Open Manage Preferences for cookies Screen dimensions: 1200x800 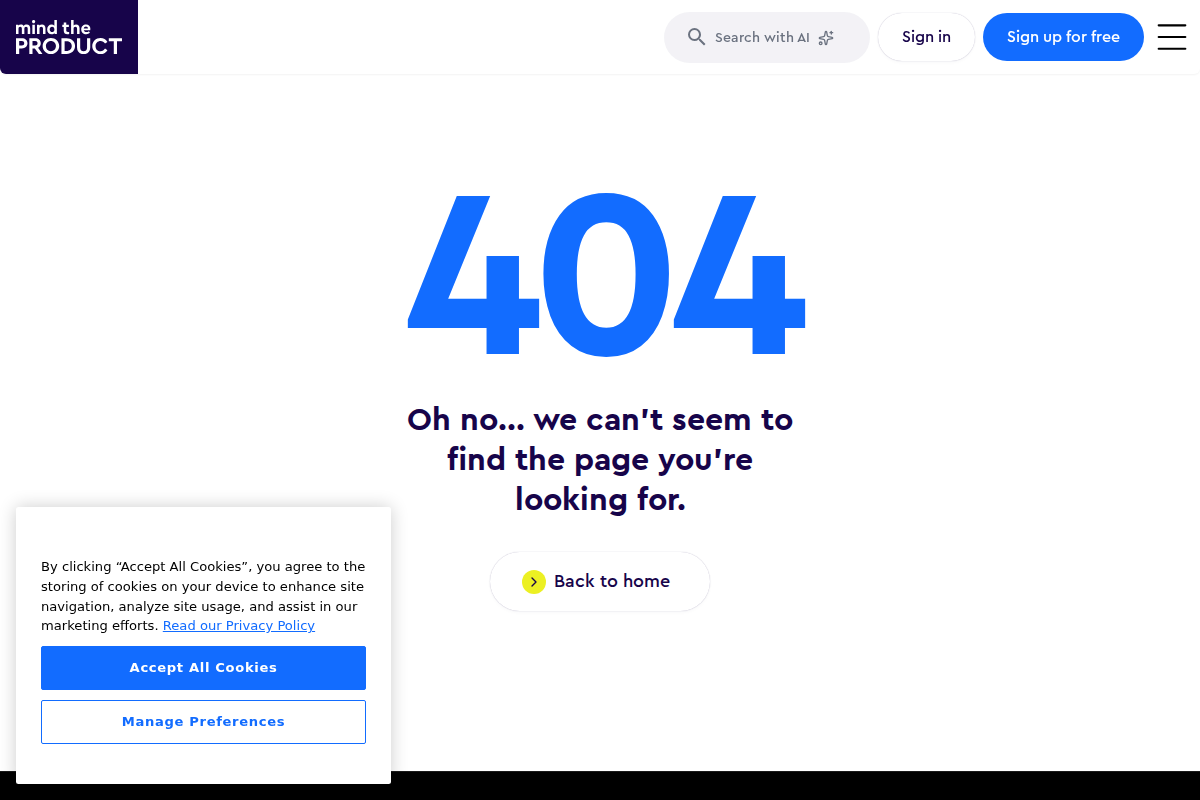(203, 722)
